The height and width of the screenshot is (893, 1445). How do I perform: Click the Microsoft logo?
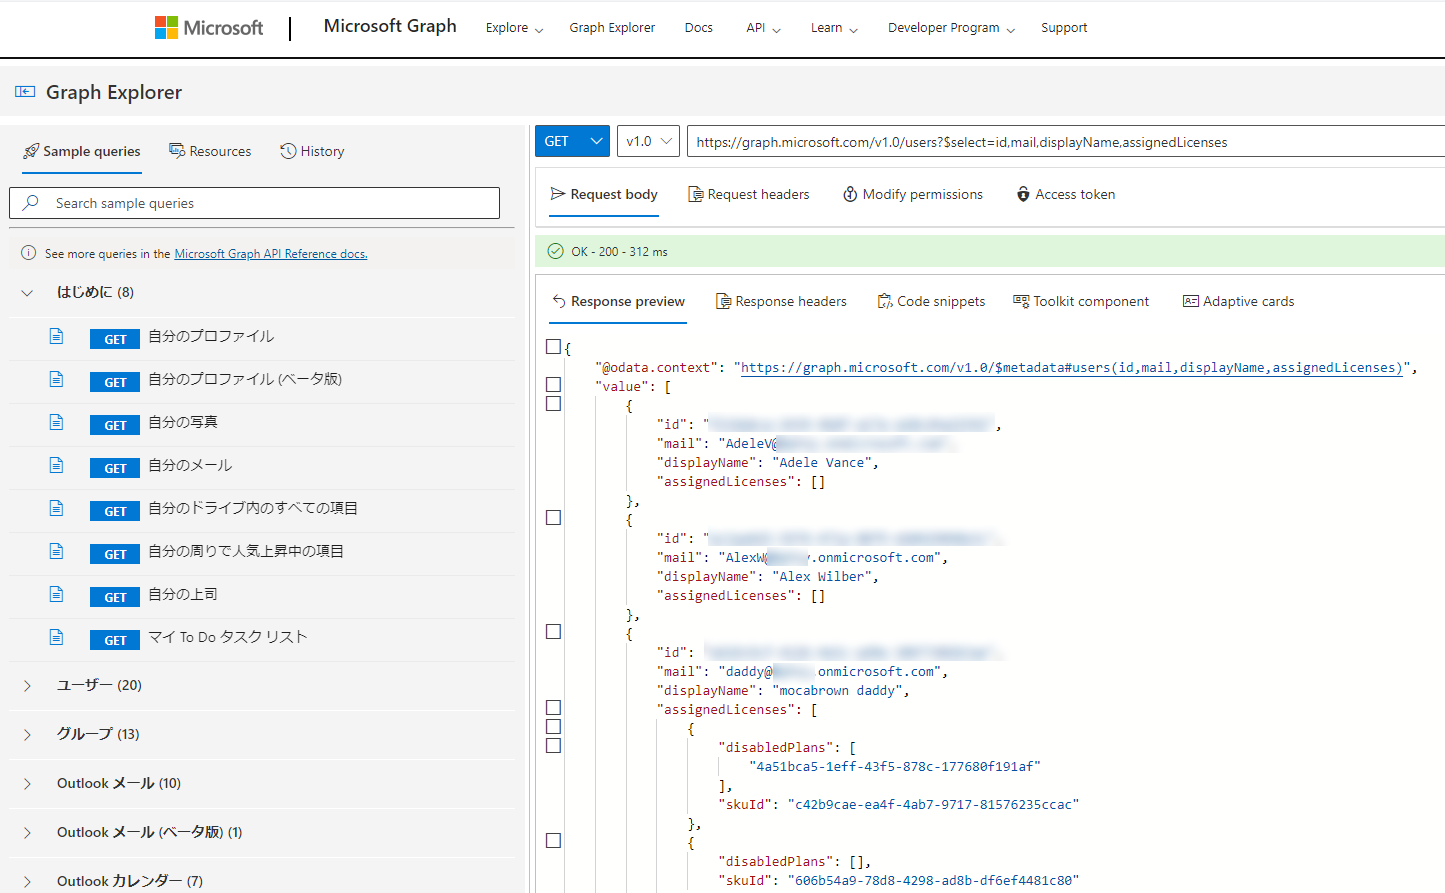[209, 28]
